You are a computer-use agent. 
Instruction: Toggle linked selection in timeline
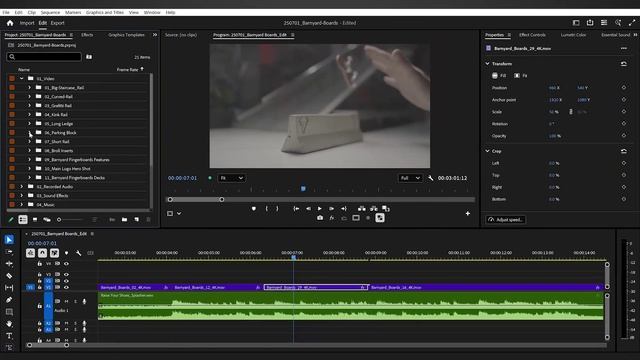[x=54, y=253]
